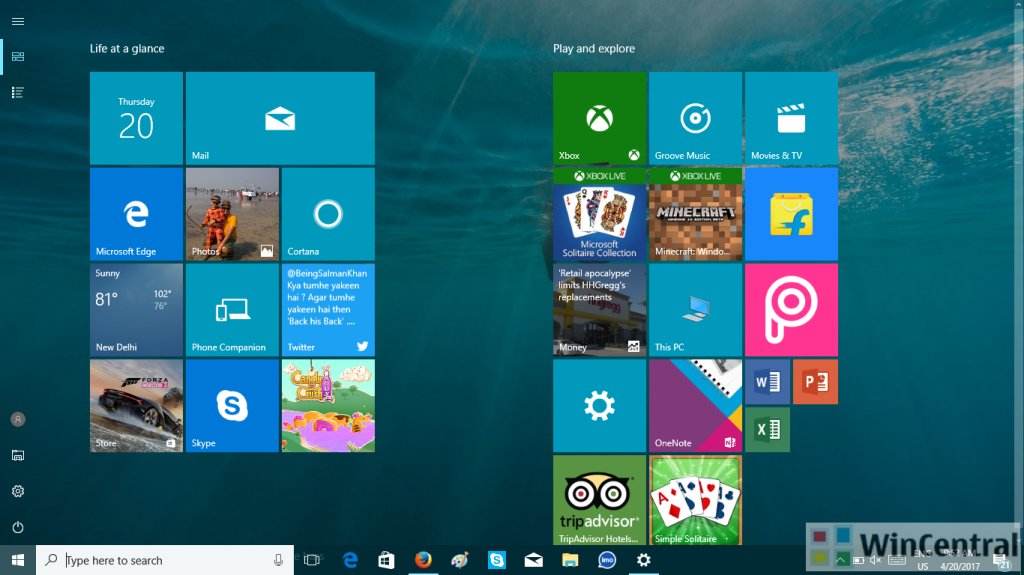Open the Xbox tile

point(600,118)
